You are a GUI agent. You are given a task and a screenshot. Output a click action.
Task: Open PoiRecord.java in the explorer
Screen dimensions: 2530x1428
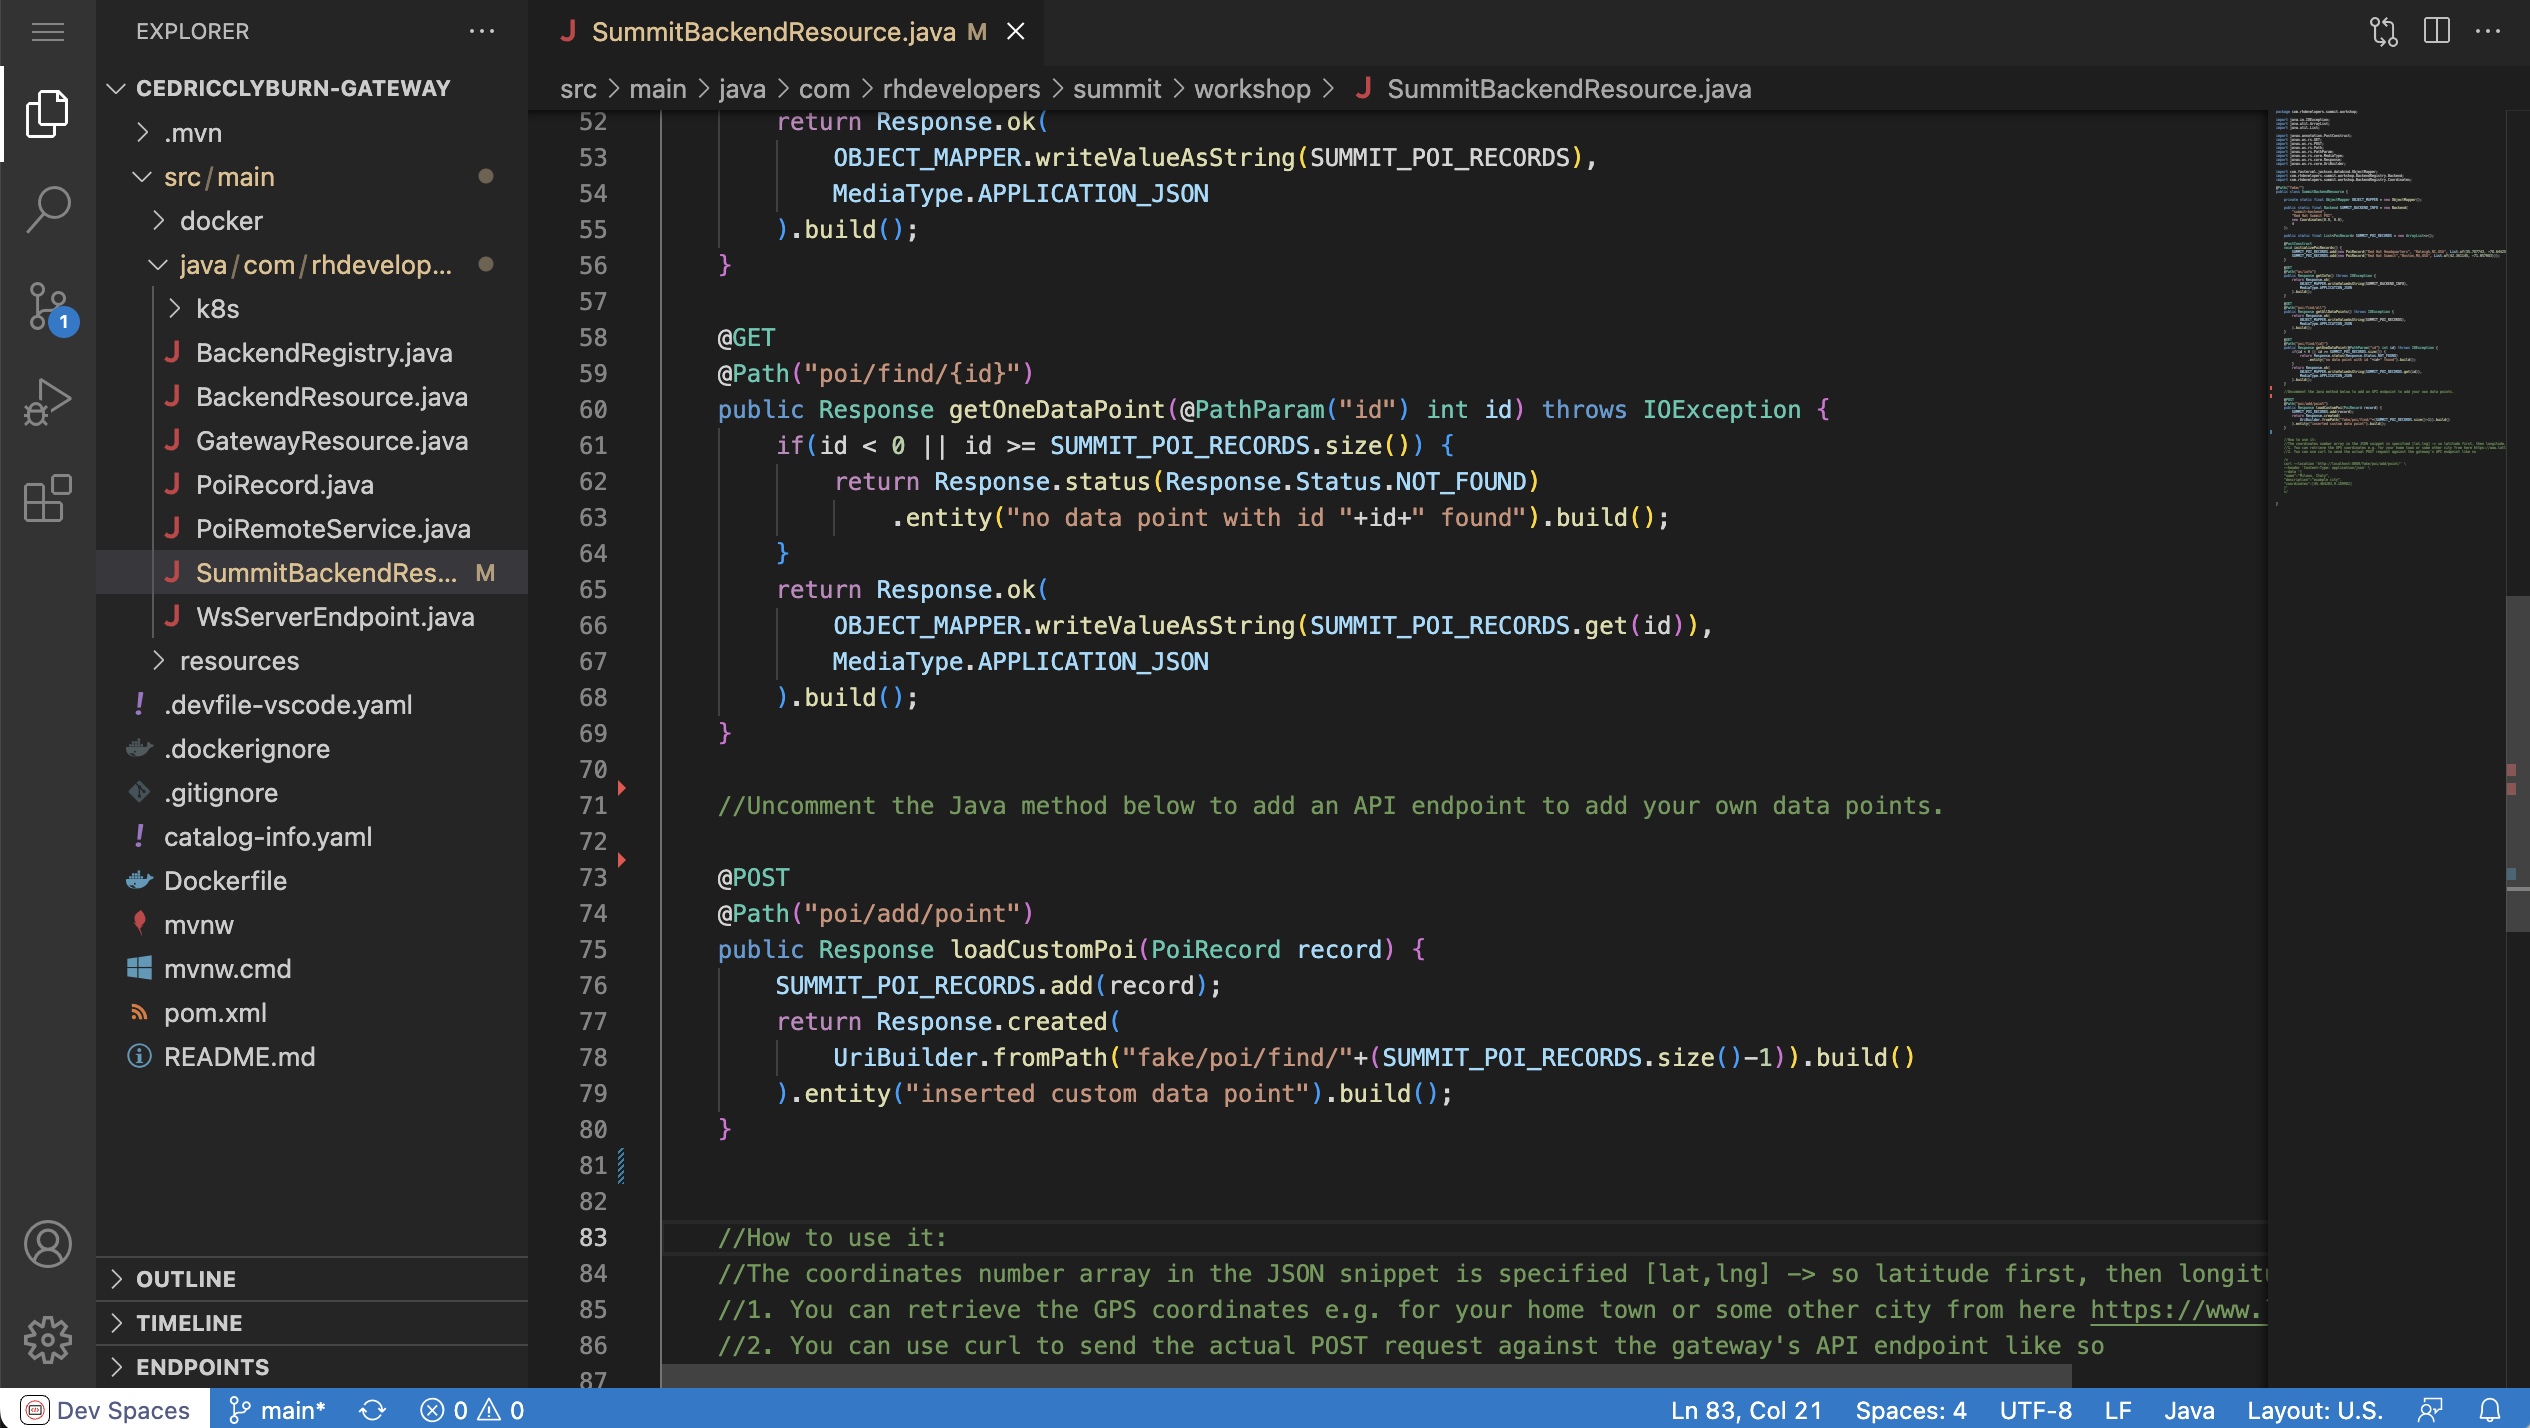[285, 485]
